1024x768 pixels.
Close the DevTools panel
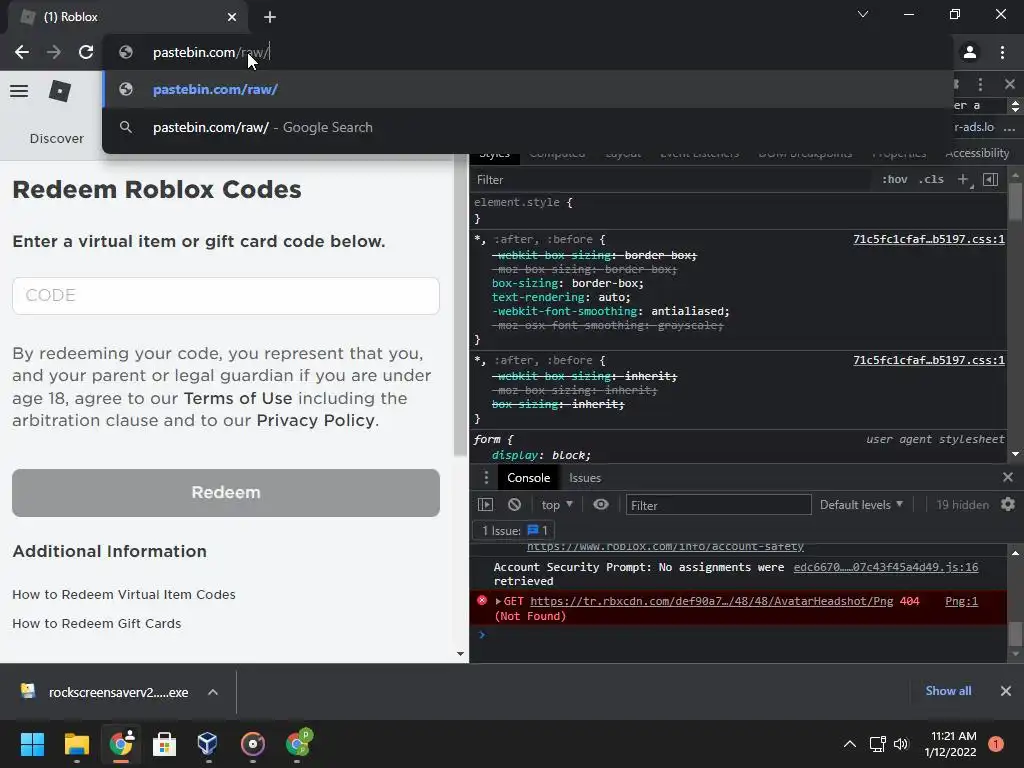pos(1010,84)
